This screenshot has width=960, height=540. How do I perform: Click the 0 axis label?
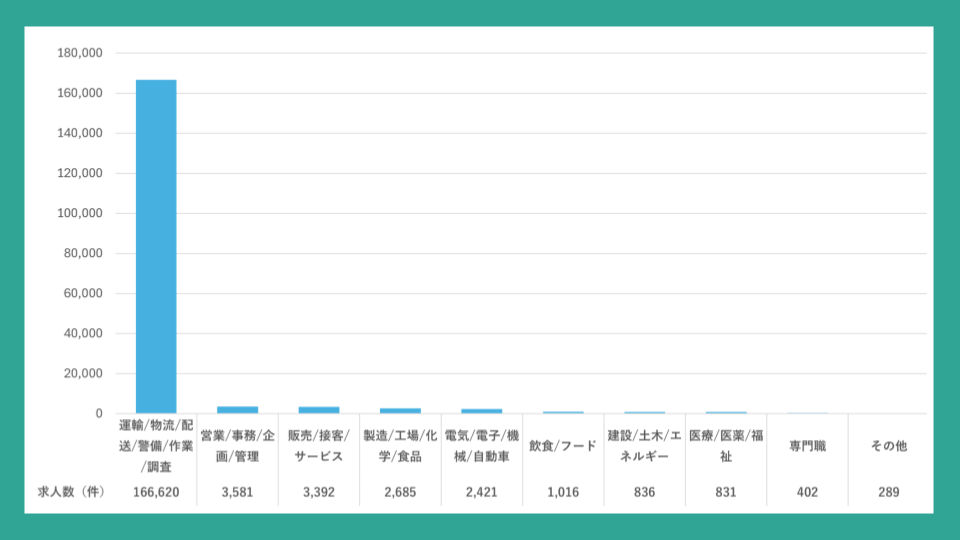(99, 414)
